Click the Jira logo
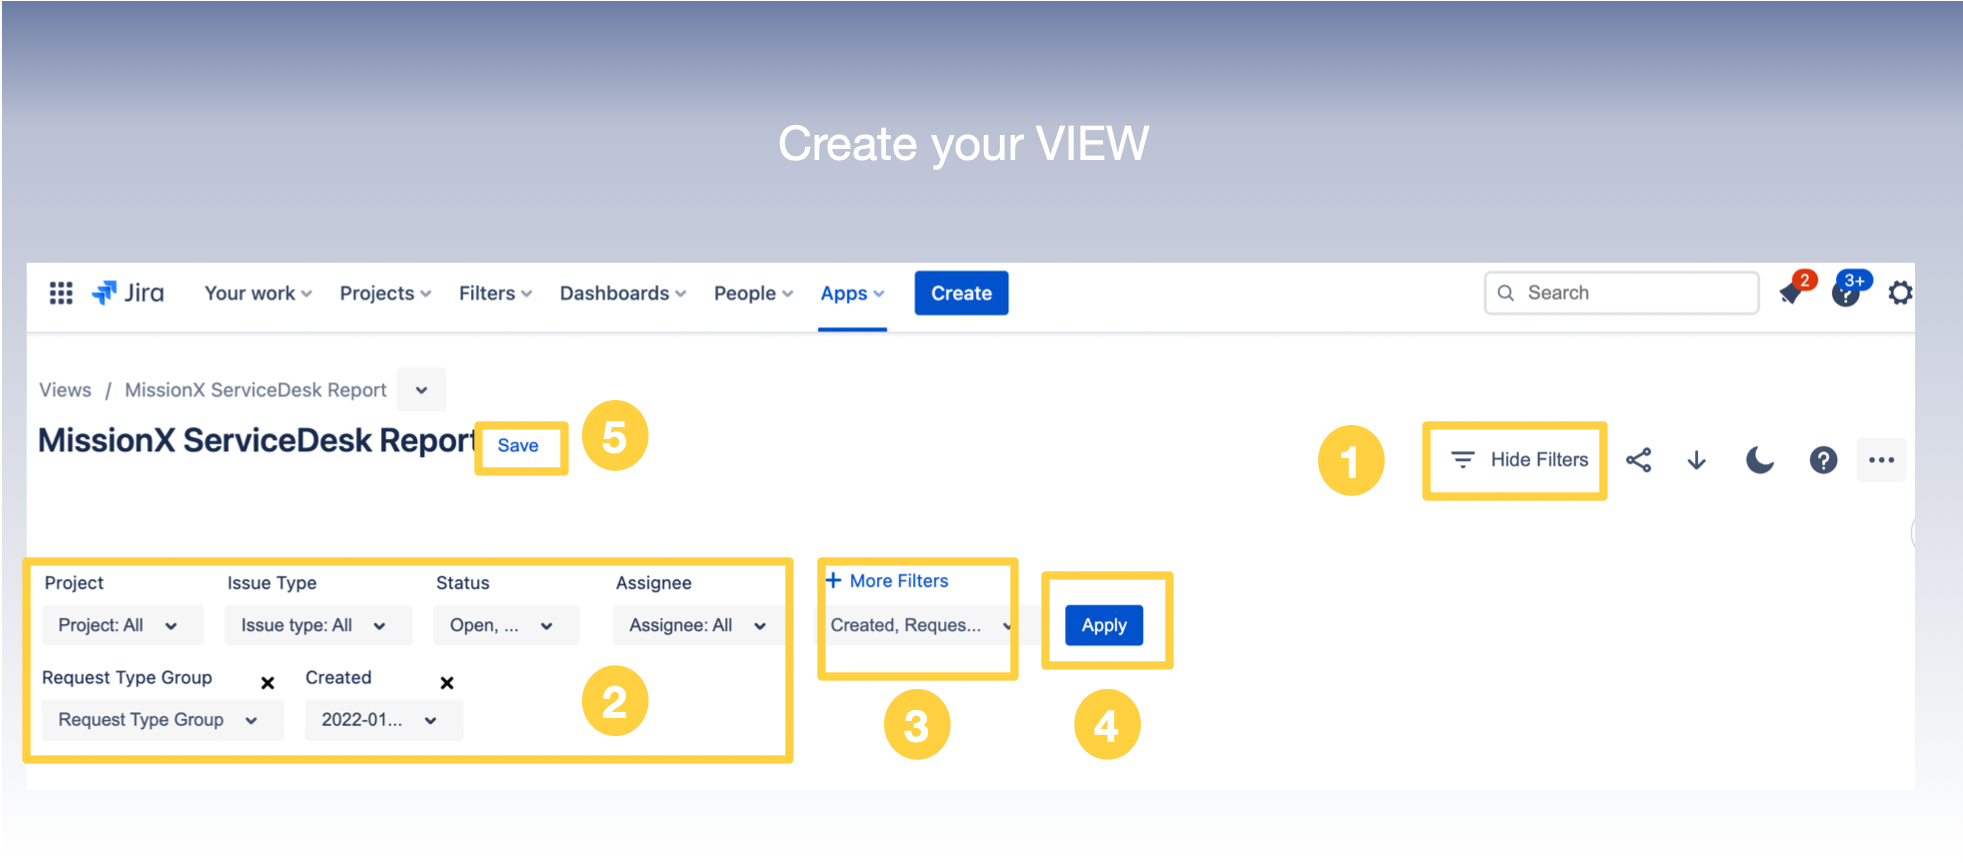Screen dimensions: 1963x863 128,293
